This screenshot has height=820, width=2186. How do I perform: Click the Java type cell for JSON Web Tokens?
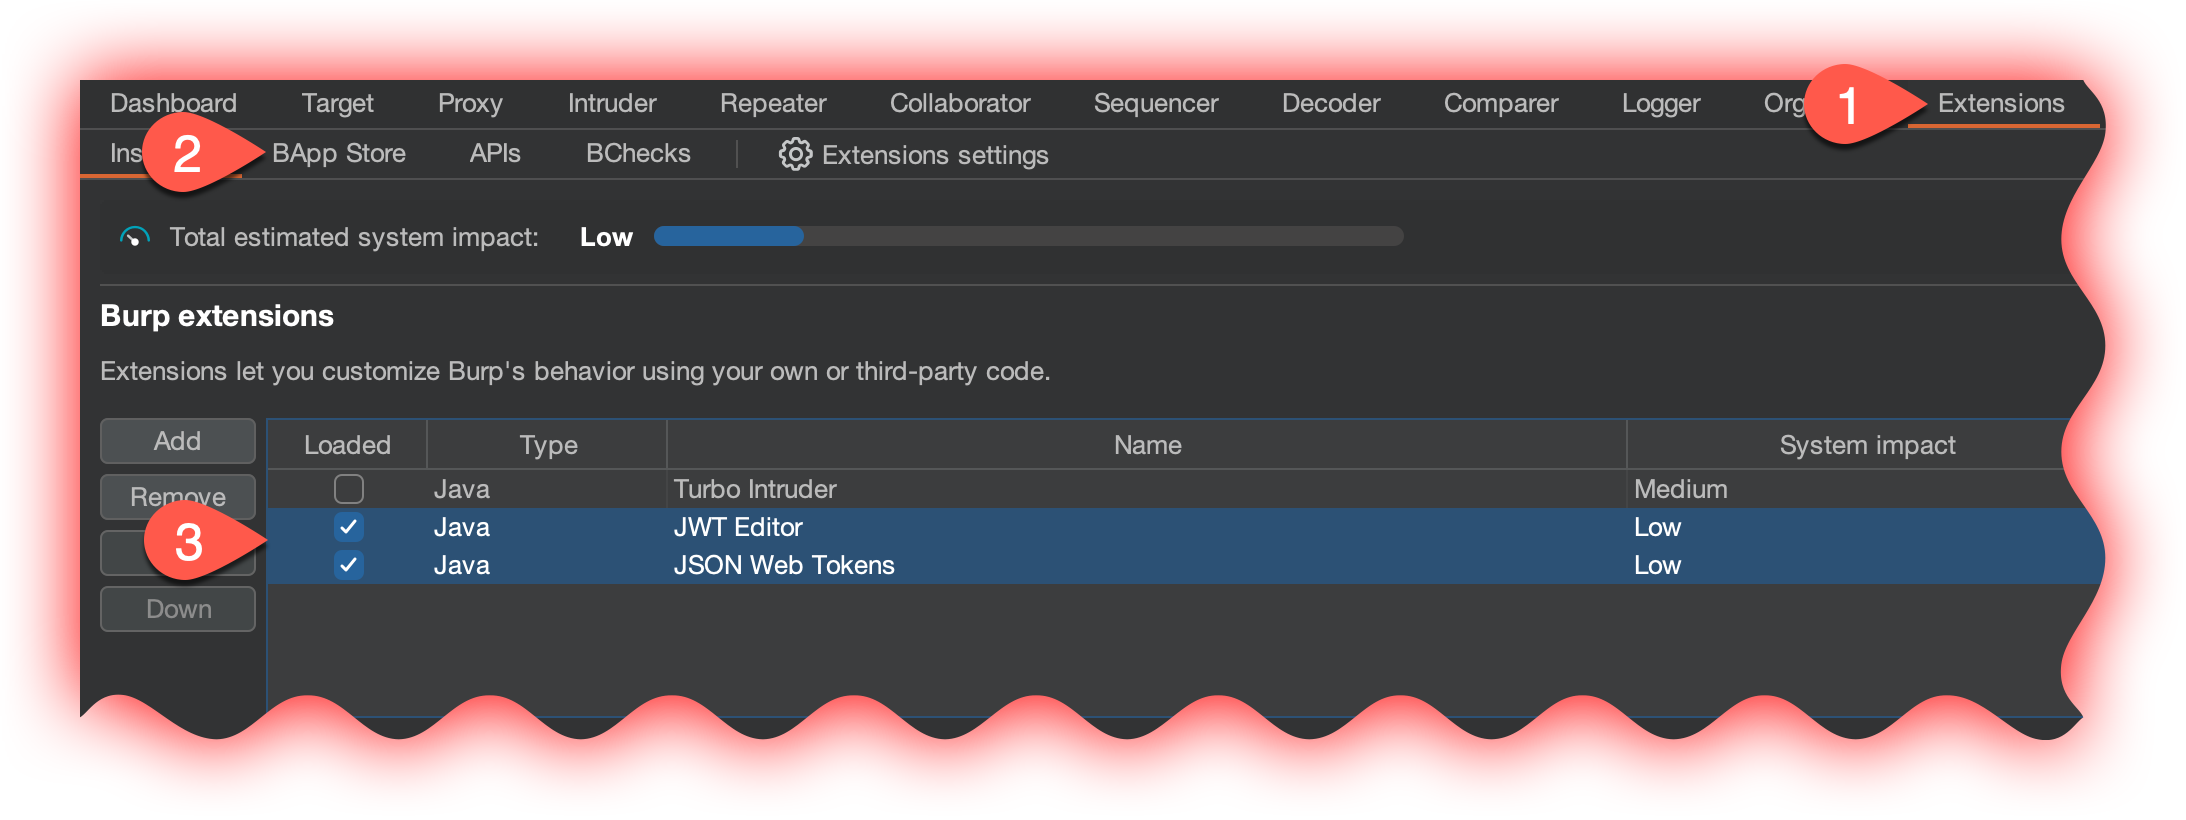click(547, 565)
